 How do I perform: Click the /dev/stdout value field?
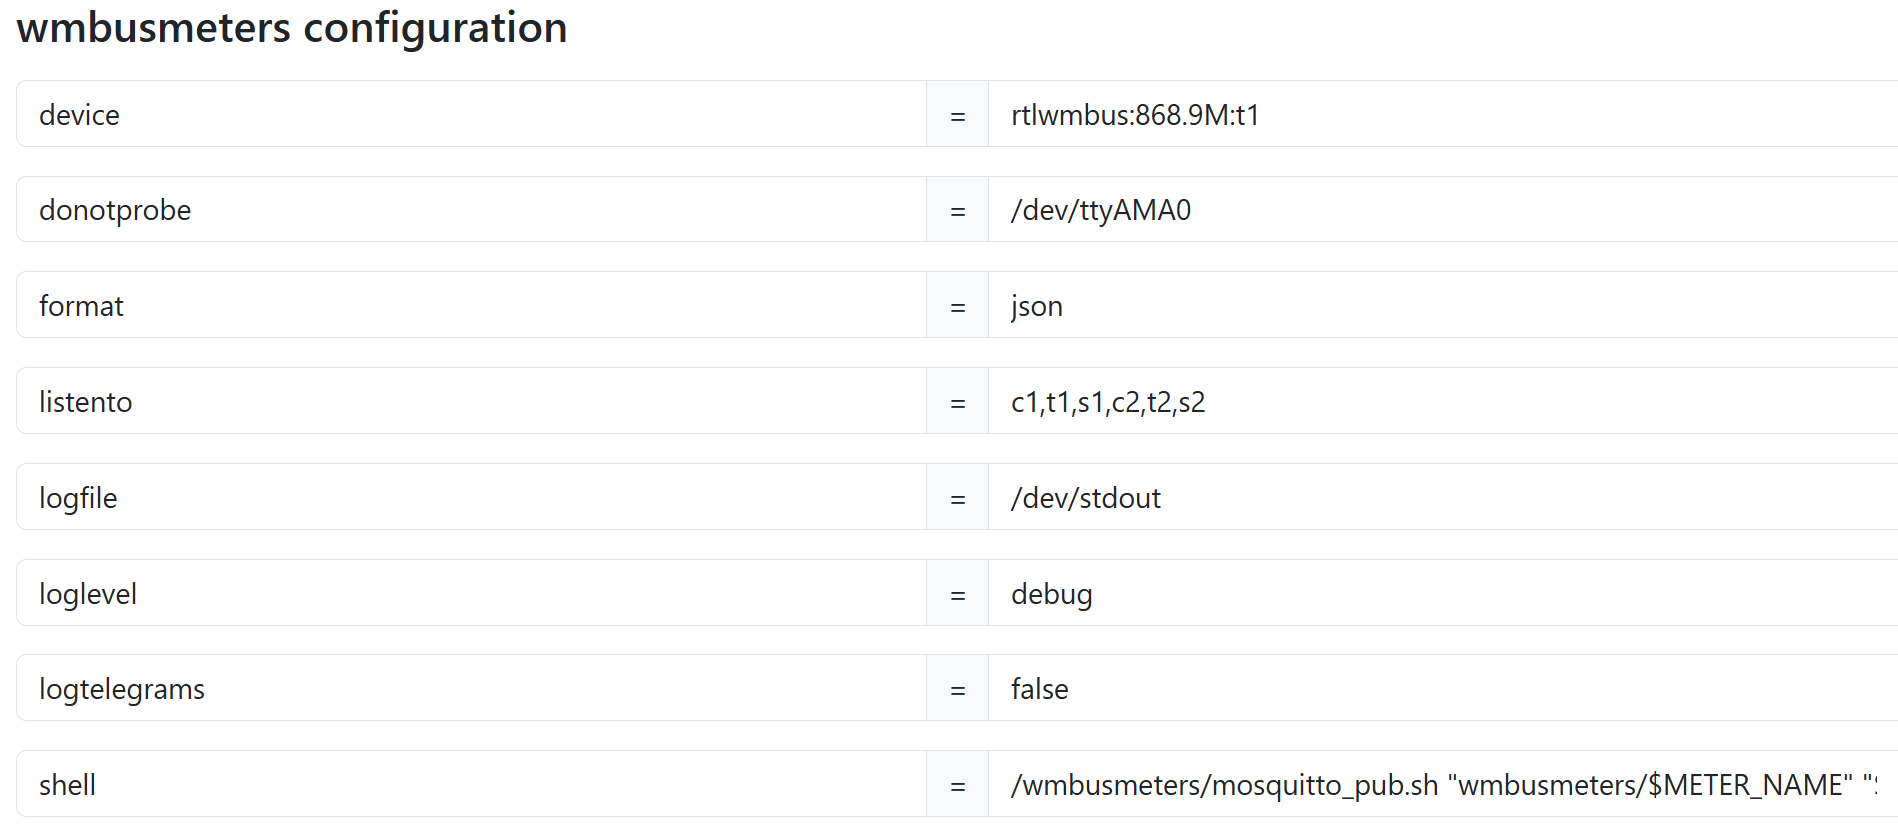point(1443,497)
